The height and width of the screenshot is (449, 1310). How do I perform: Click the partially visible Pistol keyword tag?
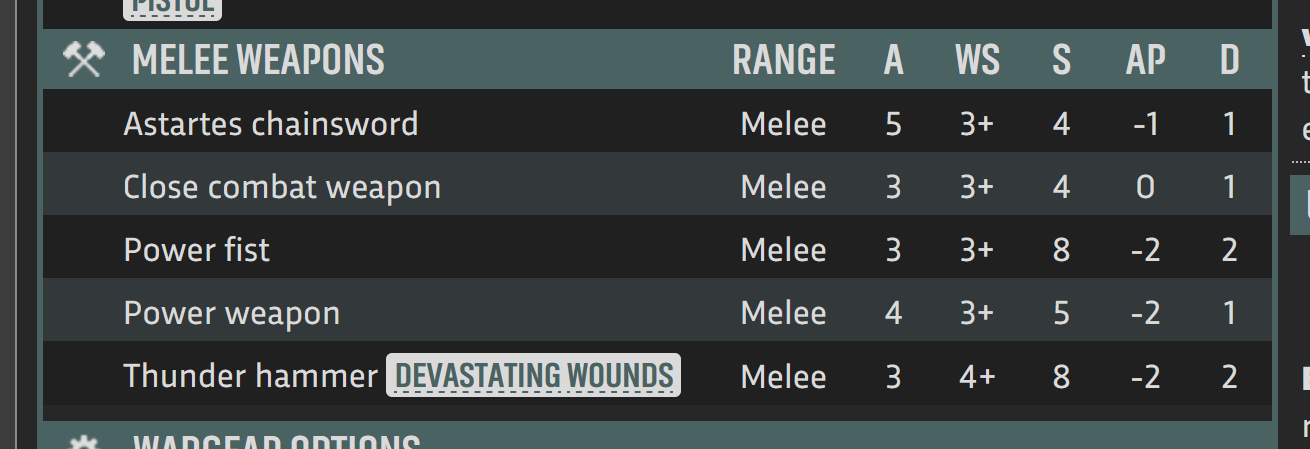tap(172, 8)
